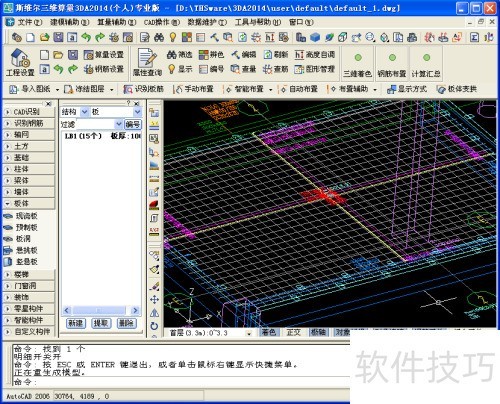
Task: Open the 文件(F) menu
Action: [30, 22]
